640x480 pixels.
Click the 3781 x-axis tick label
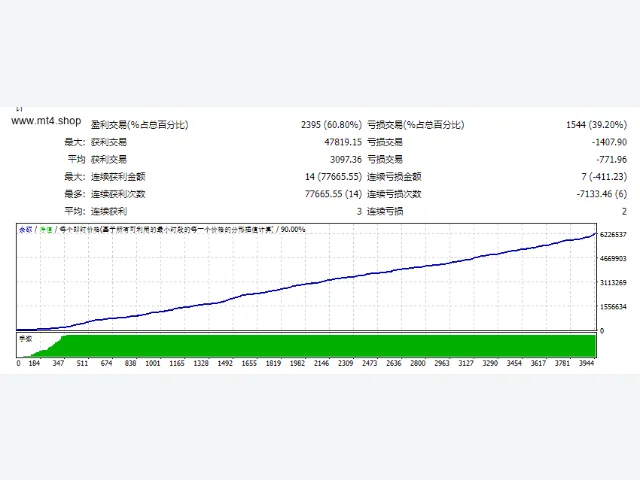click(562, 363)
